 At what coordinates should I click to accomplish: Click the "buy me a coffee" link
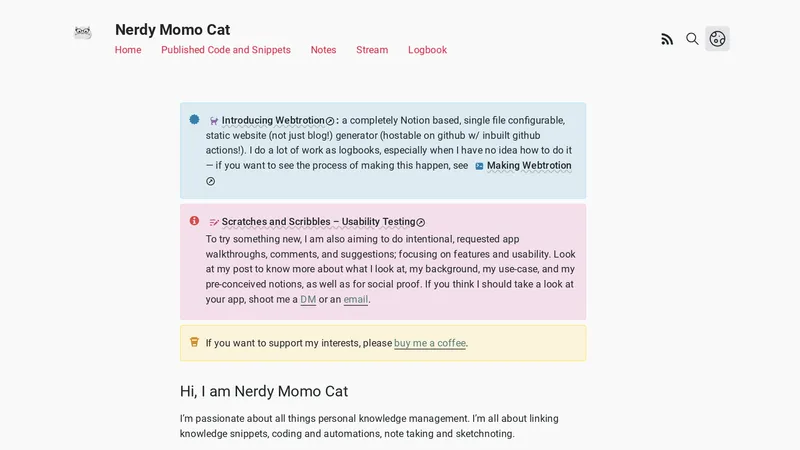click(x=430, y=343)
